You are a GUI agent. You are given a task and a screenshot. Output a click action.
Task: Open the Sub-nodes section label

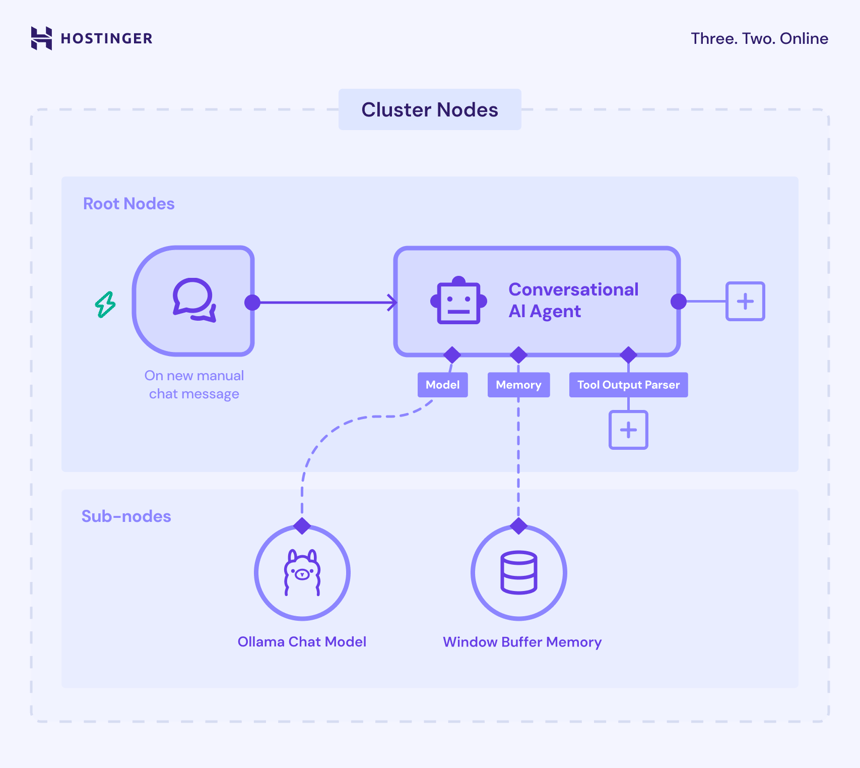[x=126, y=517]
